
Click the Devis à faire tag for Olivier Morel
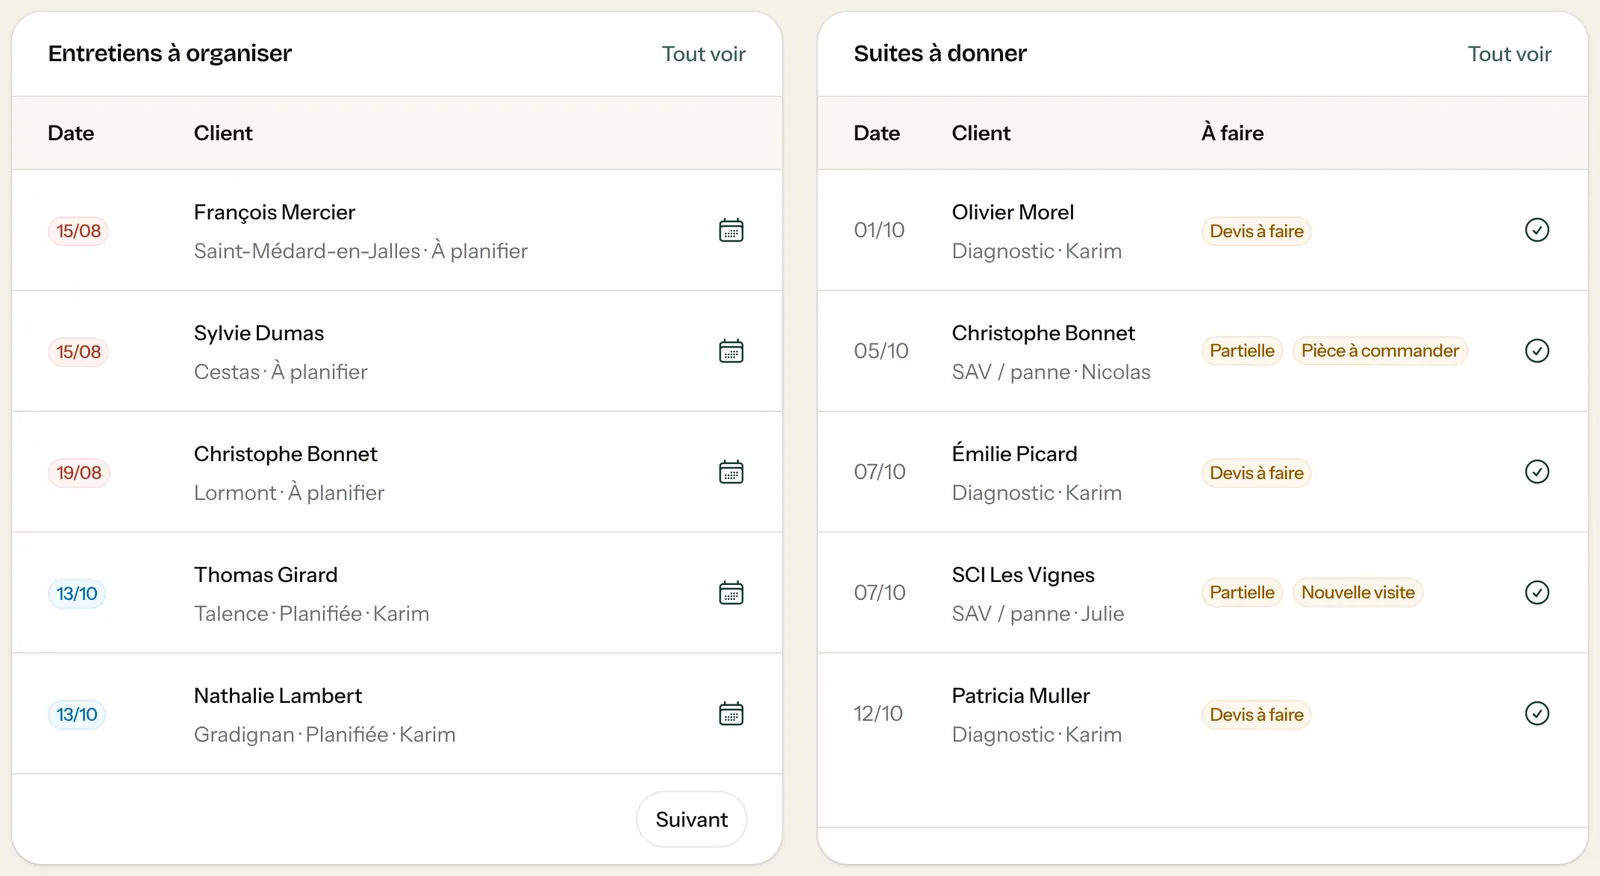tap(1256, 231)
